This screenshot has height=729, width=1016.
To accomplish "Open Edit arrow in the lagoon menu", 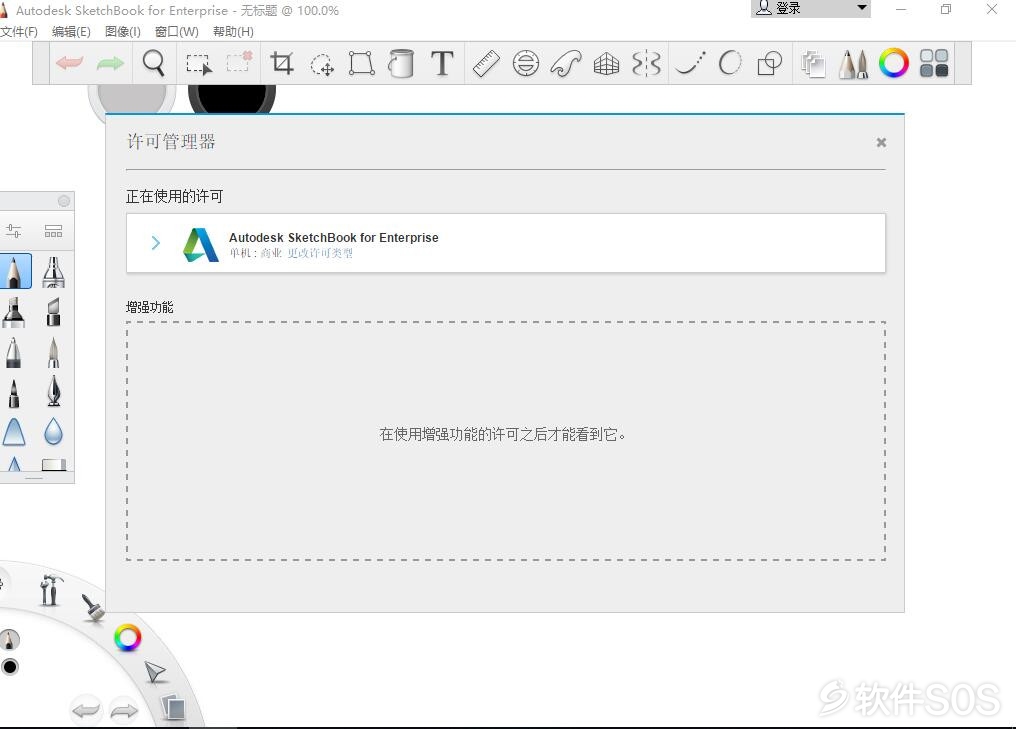I will [155, 673].
